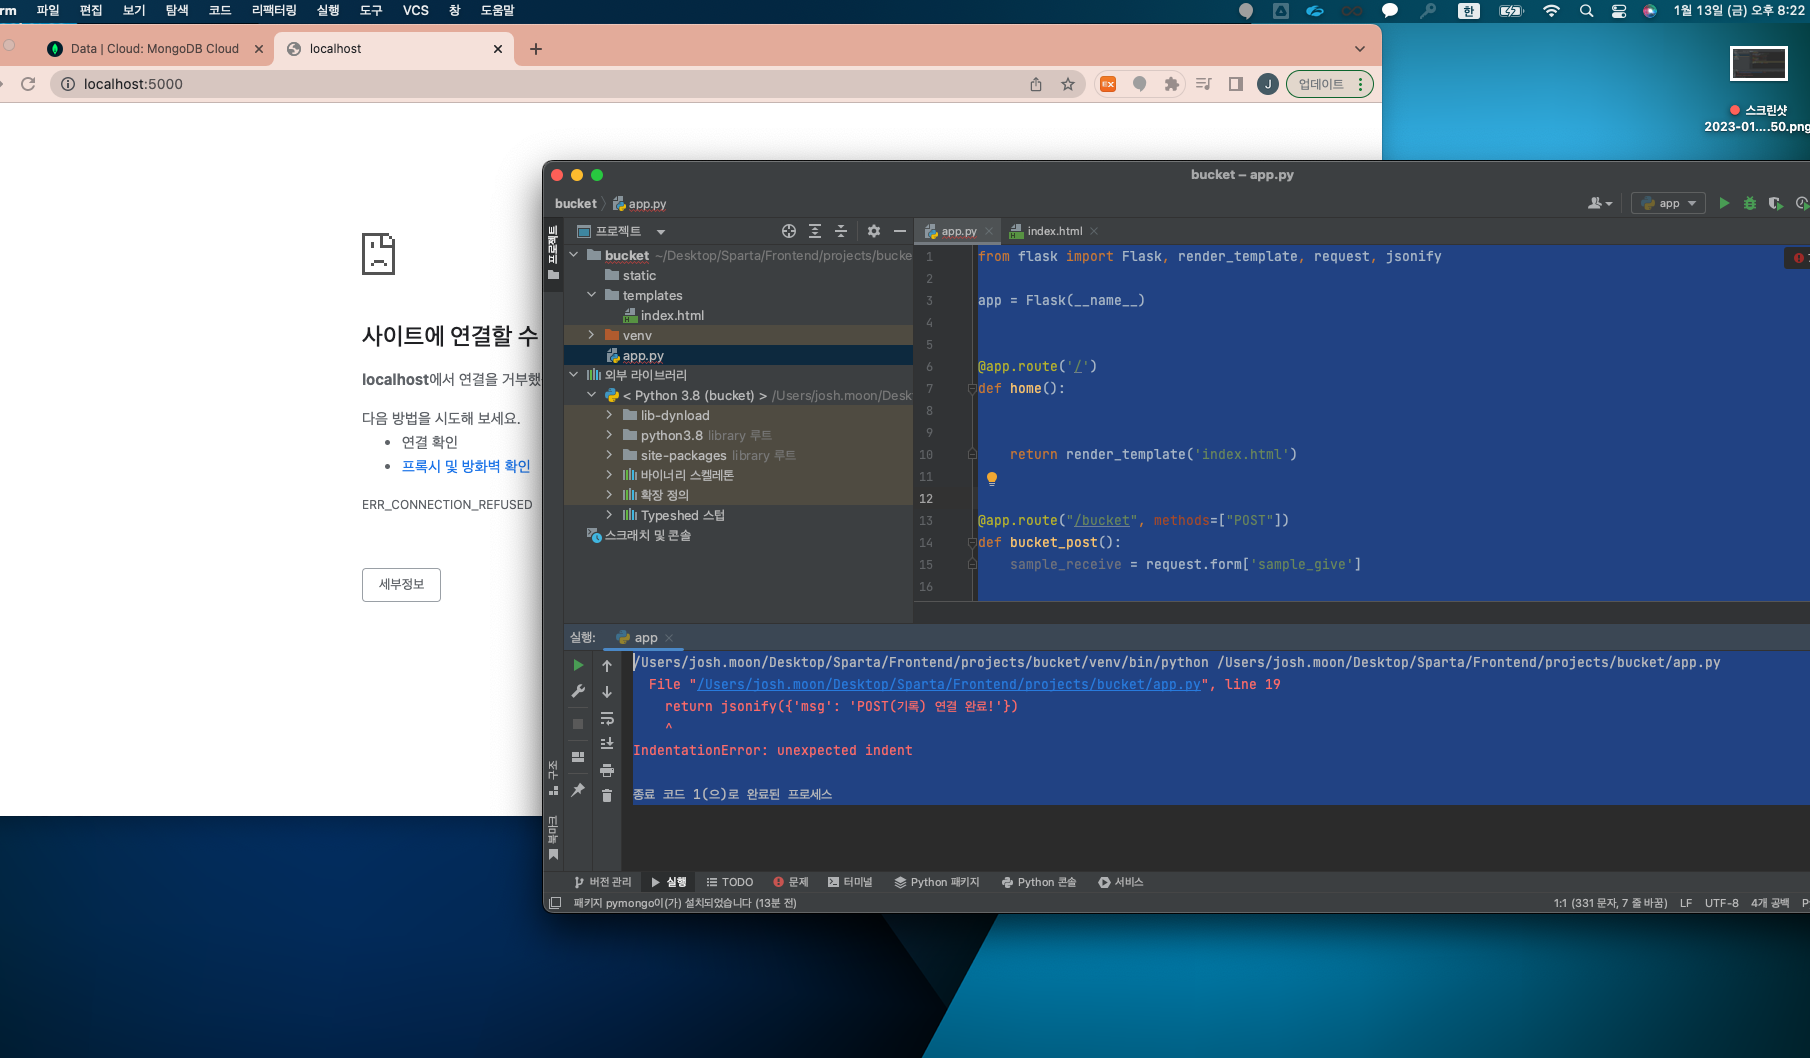Bookmark this page star in Chrome
Viewport: 1810px width, 1058px height.
click(1068, 84)
